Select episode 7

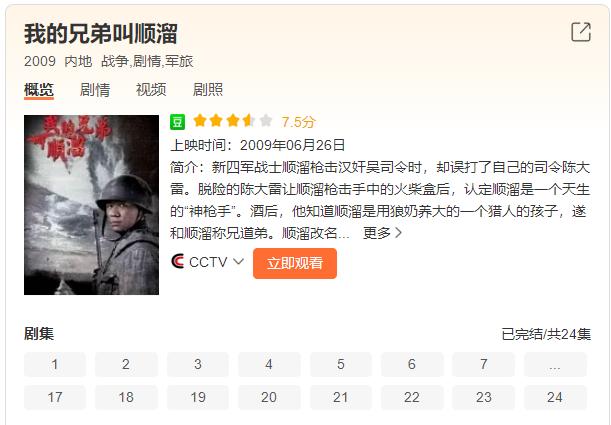point(483,365)
